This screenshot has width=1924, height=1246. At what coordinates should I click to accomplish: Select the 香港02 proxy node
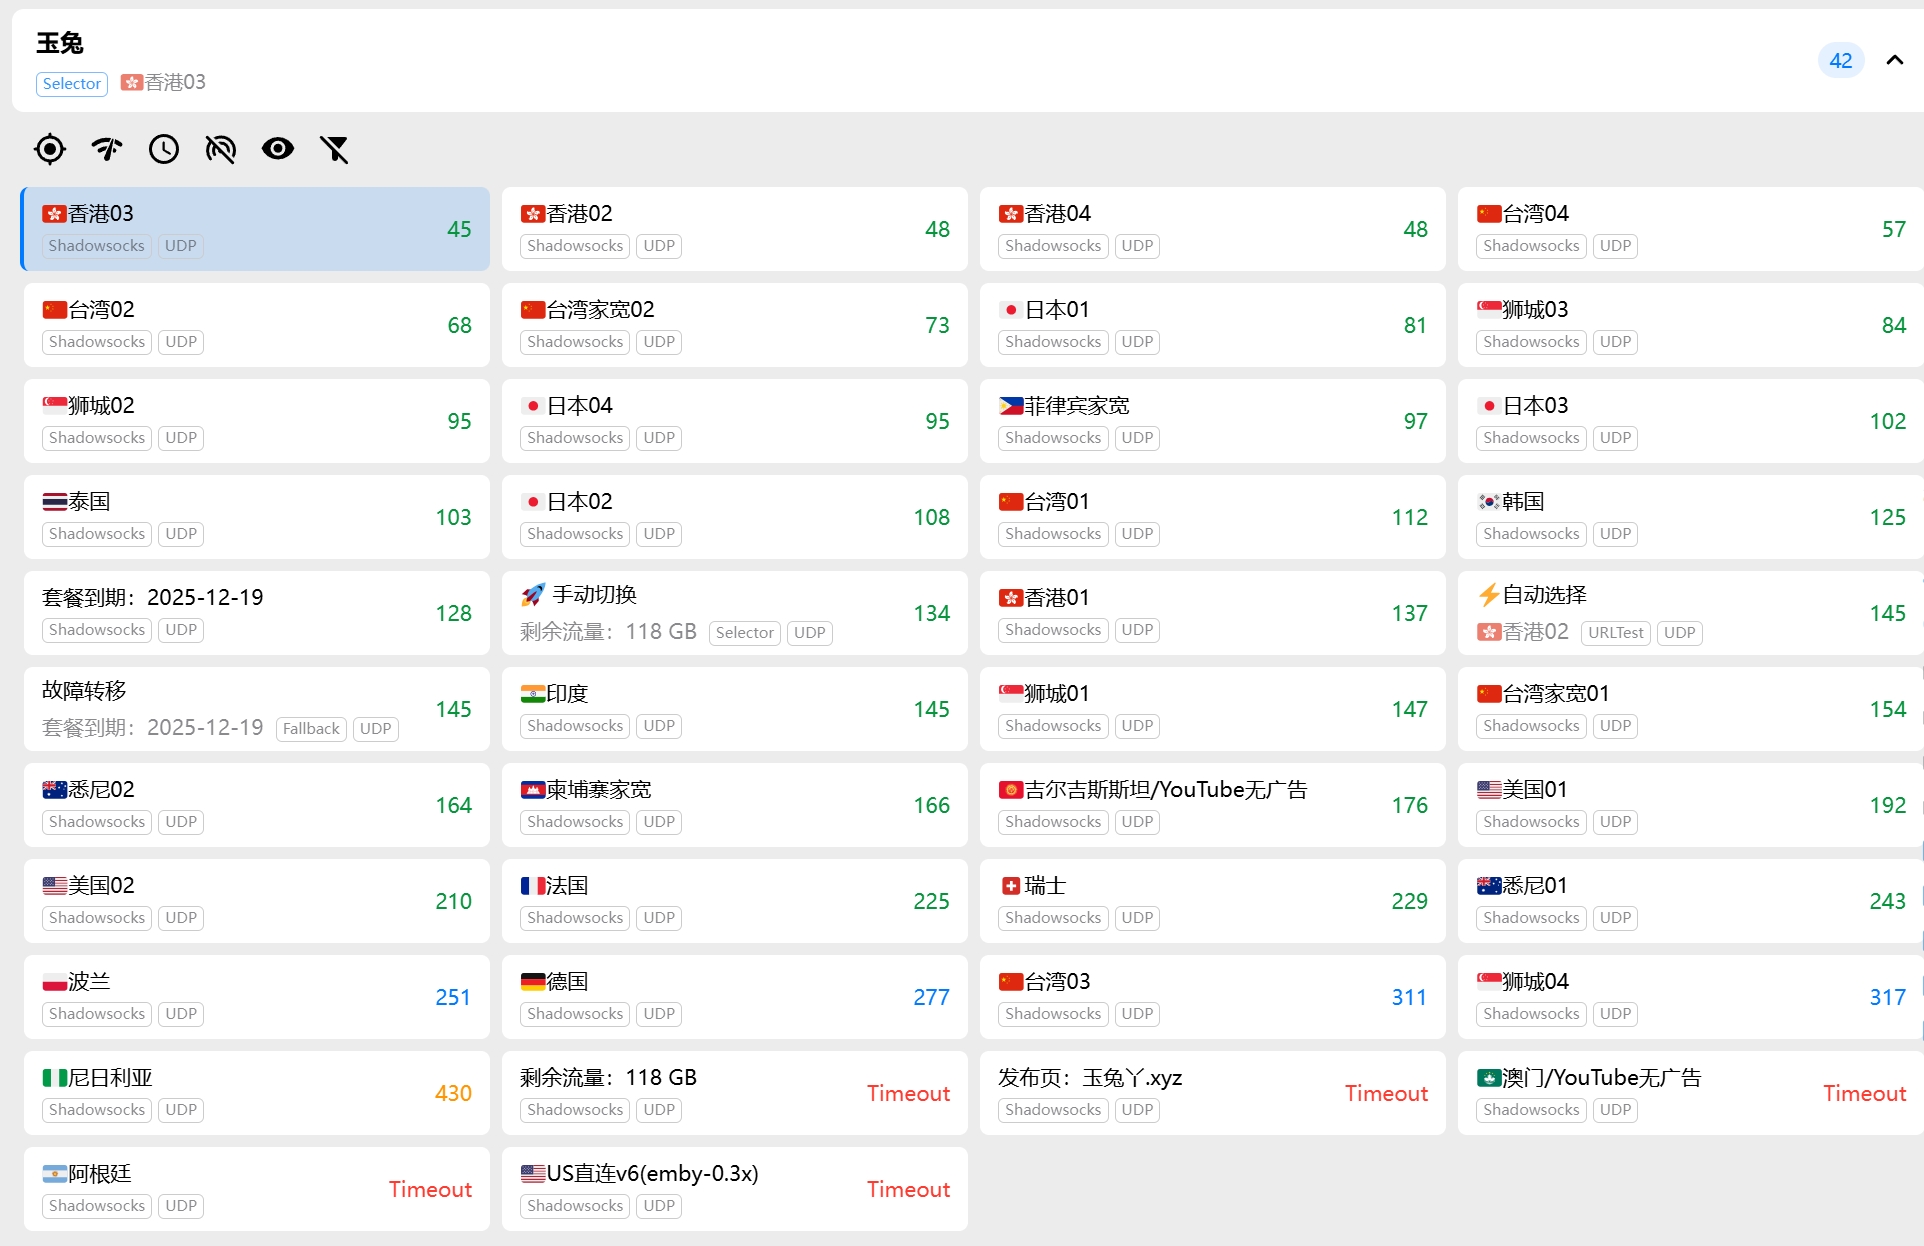click(x=734, y=228)
